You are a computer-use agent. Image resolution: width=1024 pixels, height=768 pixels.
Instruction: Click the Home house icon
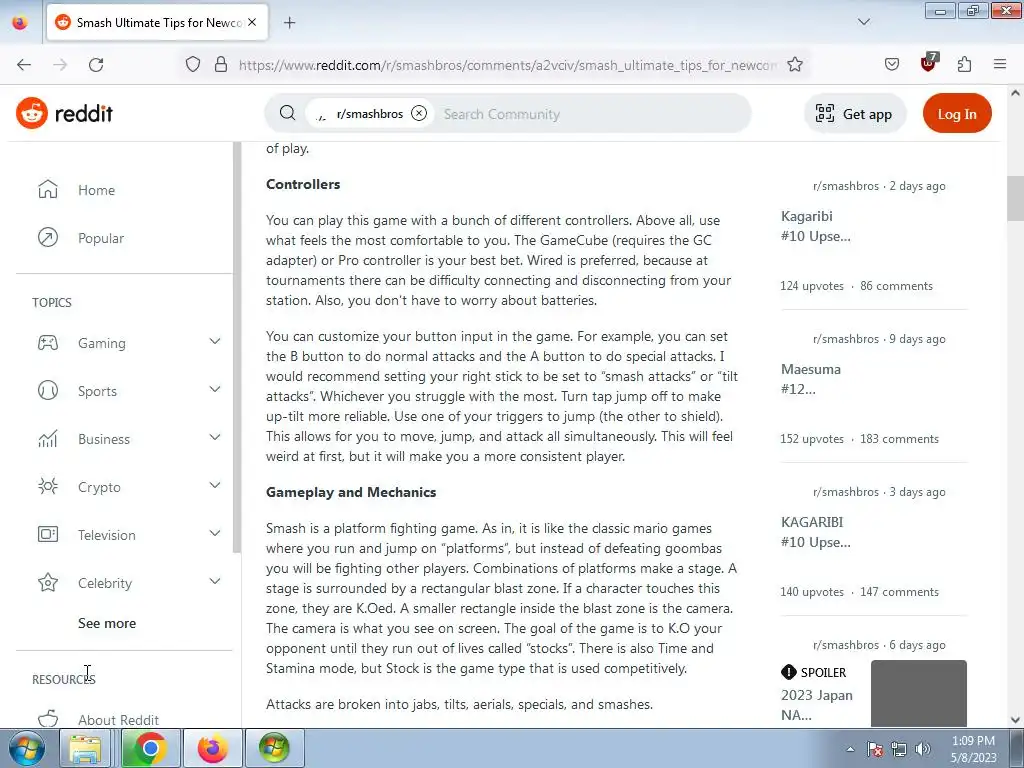48,189
